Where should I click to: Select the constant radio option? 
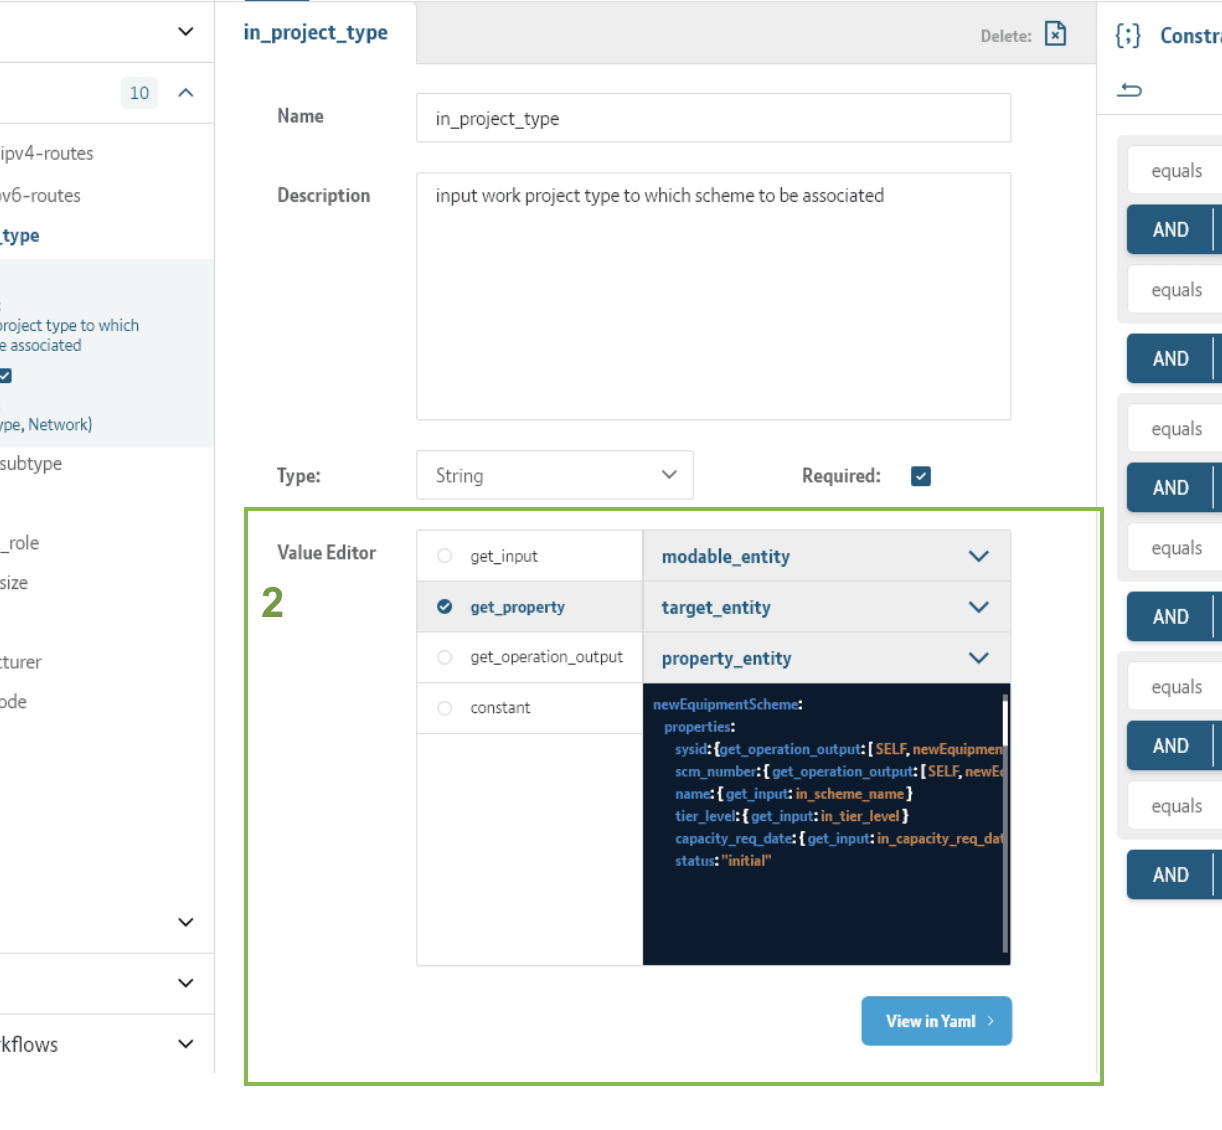click(445, 708)
